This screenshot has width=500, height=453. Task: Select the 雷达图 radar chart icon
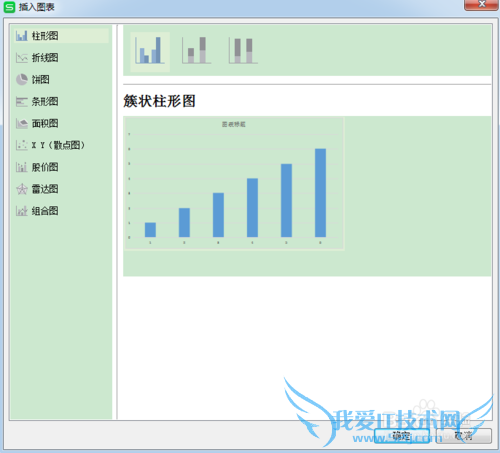(x=22, y=189)
